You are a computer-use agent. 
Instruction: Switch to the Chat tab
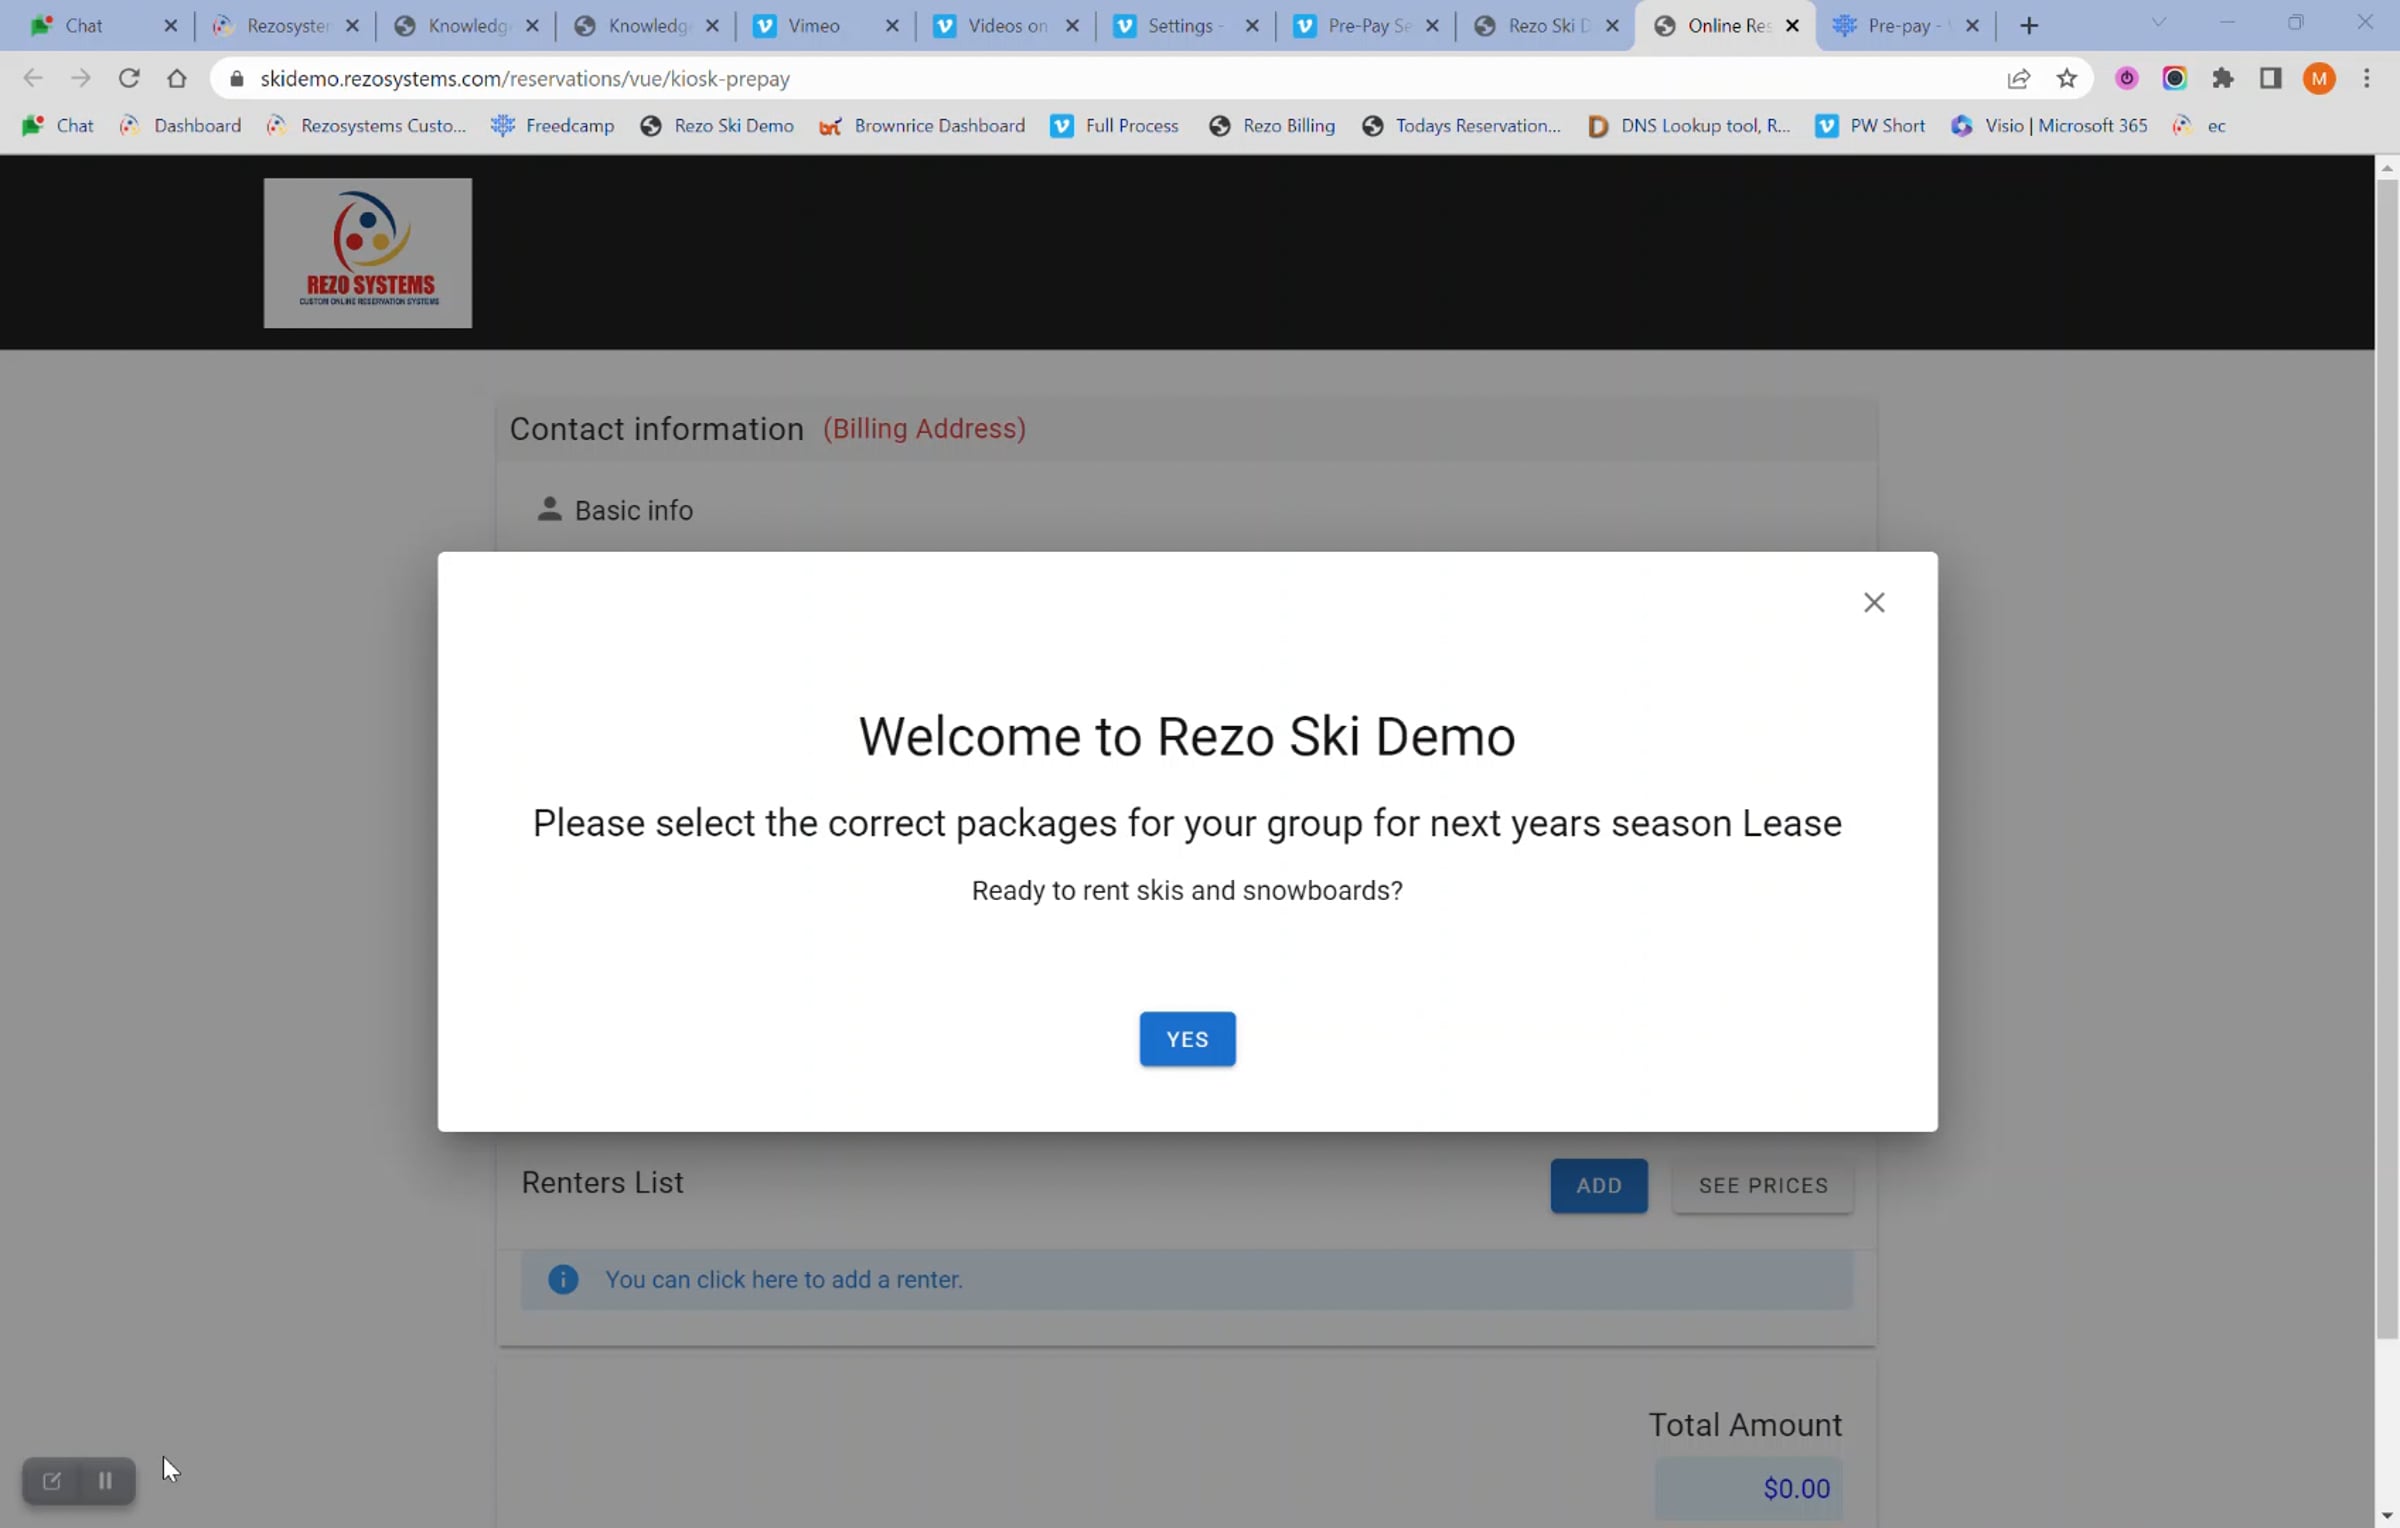(84, 26)
